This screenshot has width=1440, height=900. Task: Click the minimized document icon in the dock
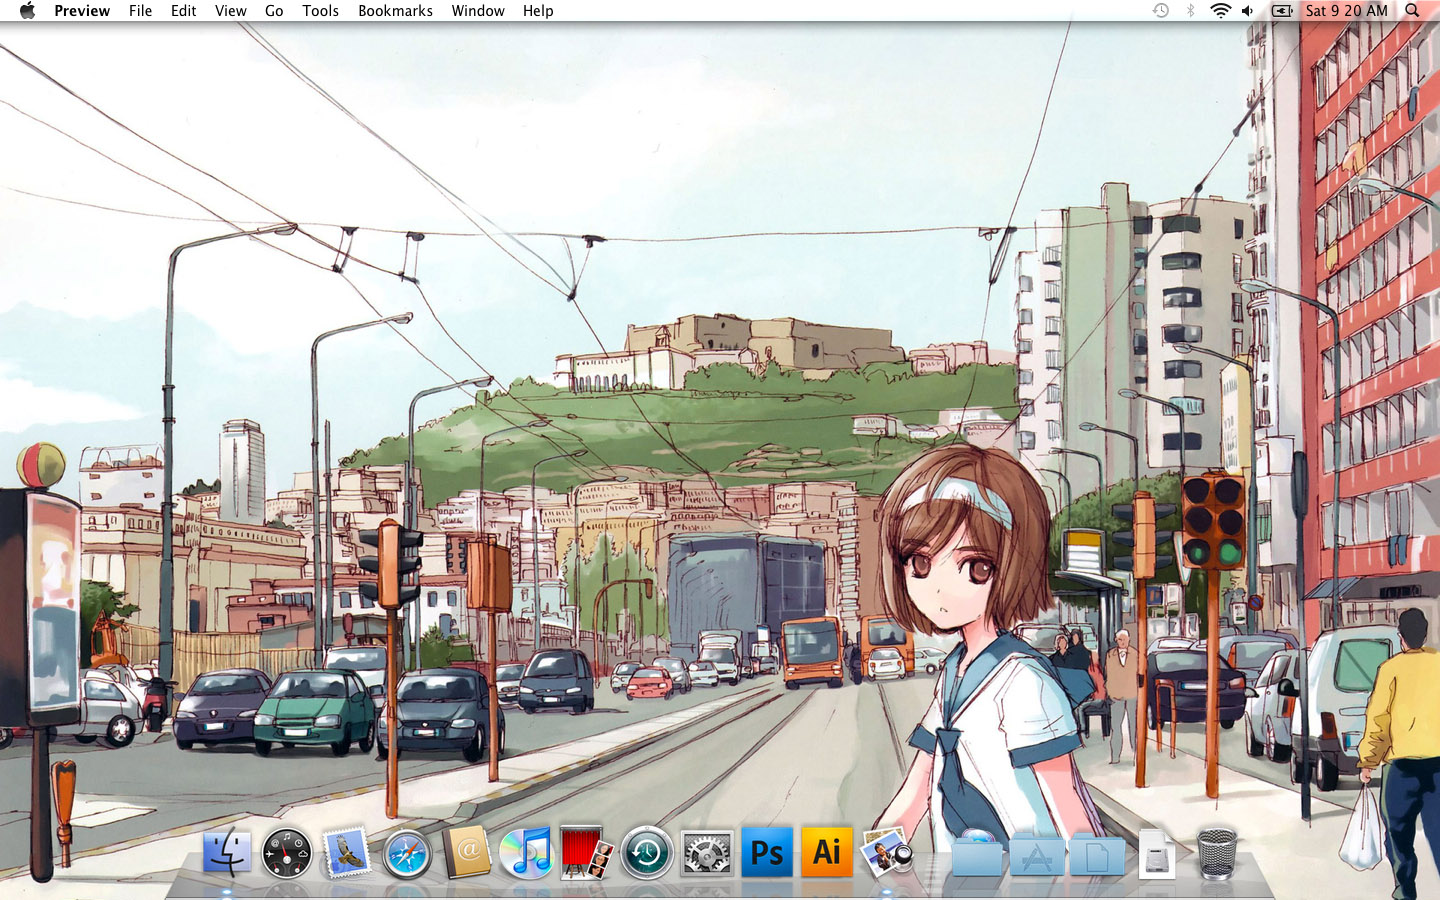coord(1157,854)
